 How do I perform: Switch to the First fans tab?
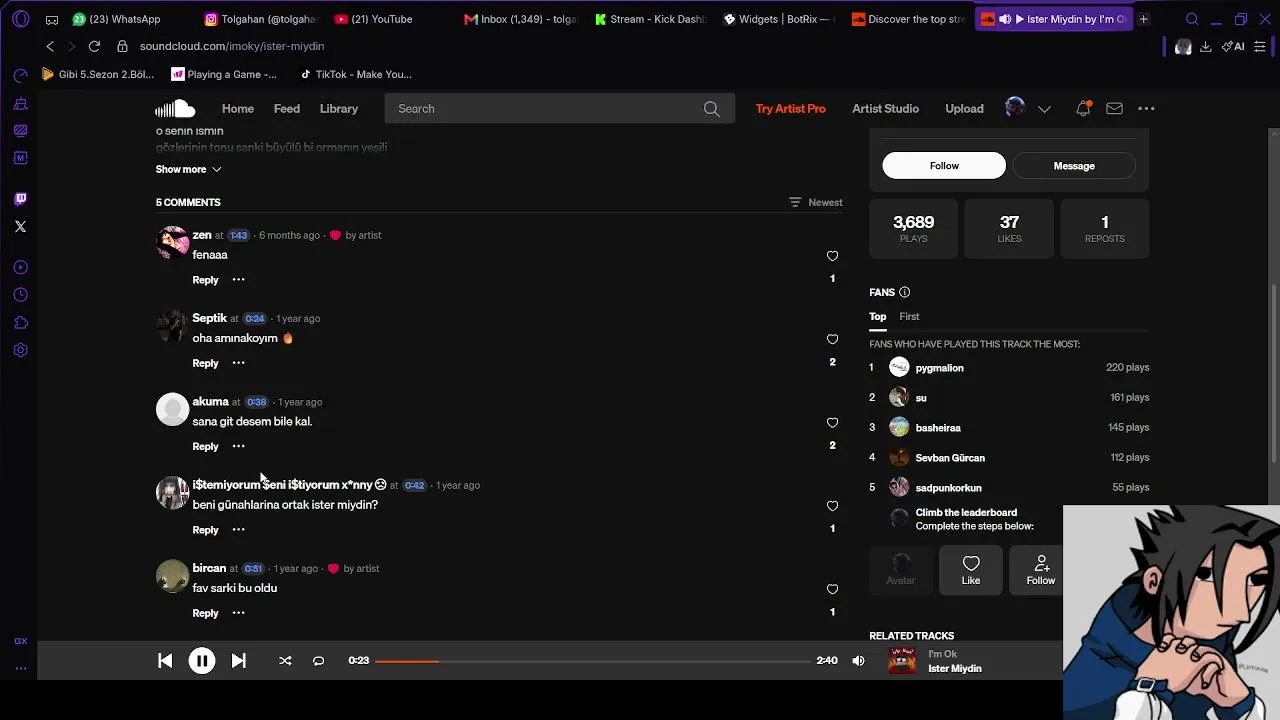coord(909,316)
